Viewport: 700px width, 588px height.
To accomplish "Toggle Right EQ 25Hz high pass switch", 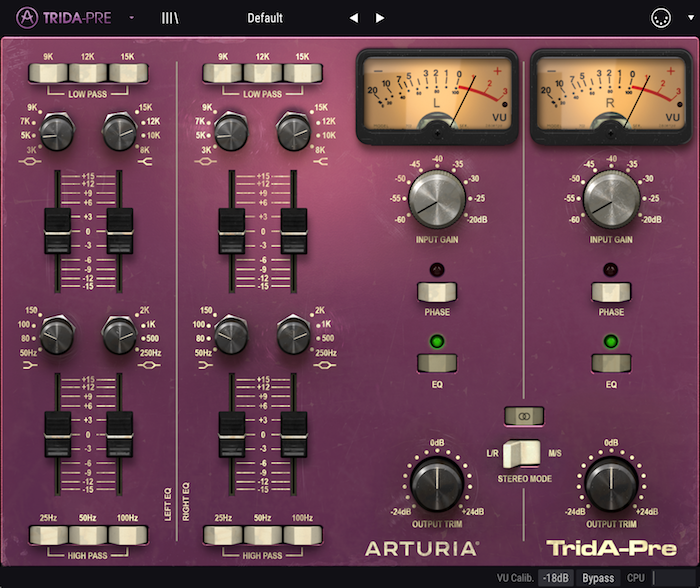I will [x=223, y=535].
